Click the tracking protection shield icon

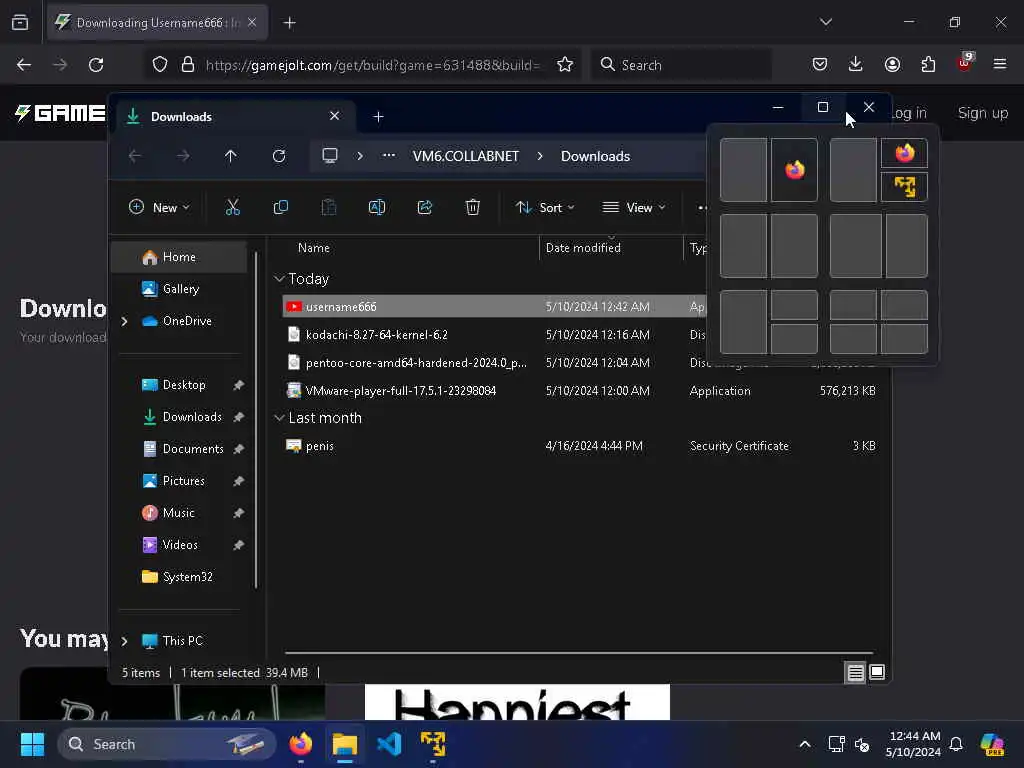click(160, 65)
